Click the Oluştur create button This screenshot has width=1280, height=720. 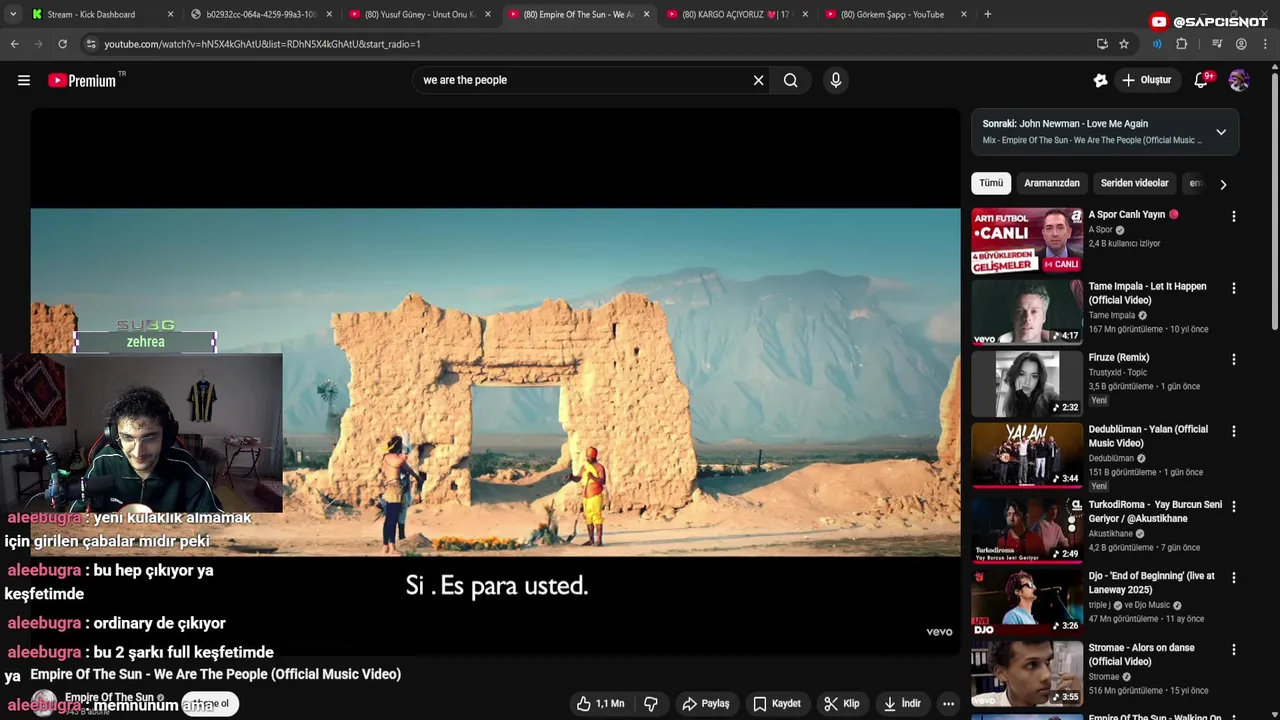(1146, 80)
